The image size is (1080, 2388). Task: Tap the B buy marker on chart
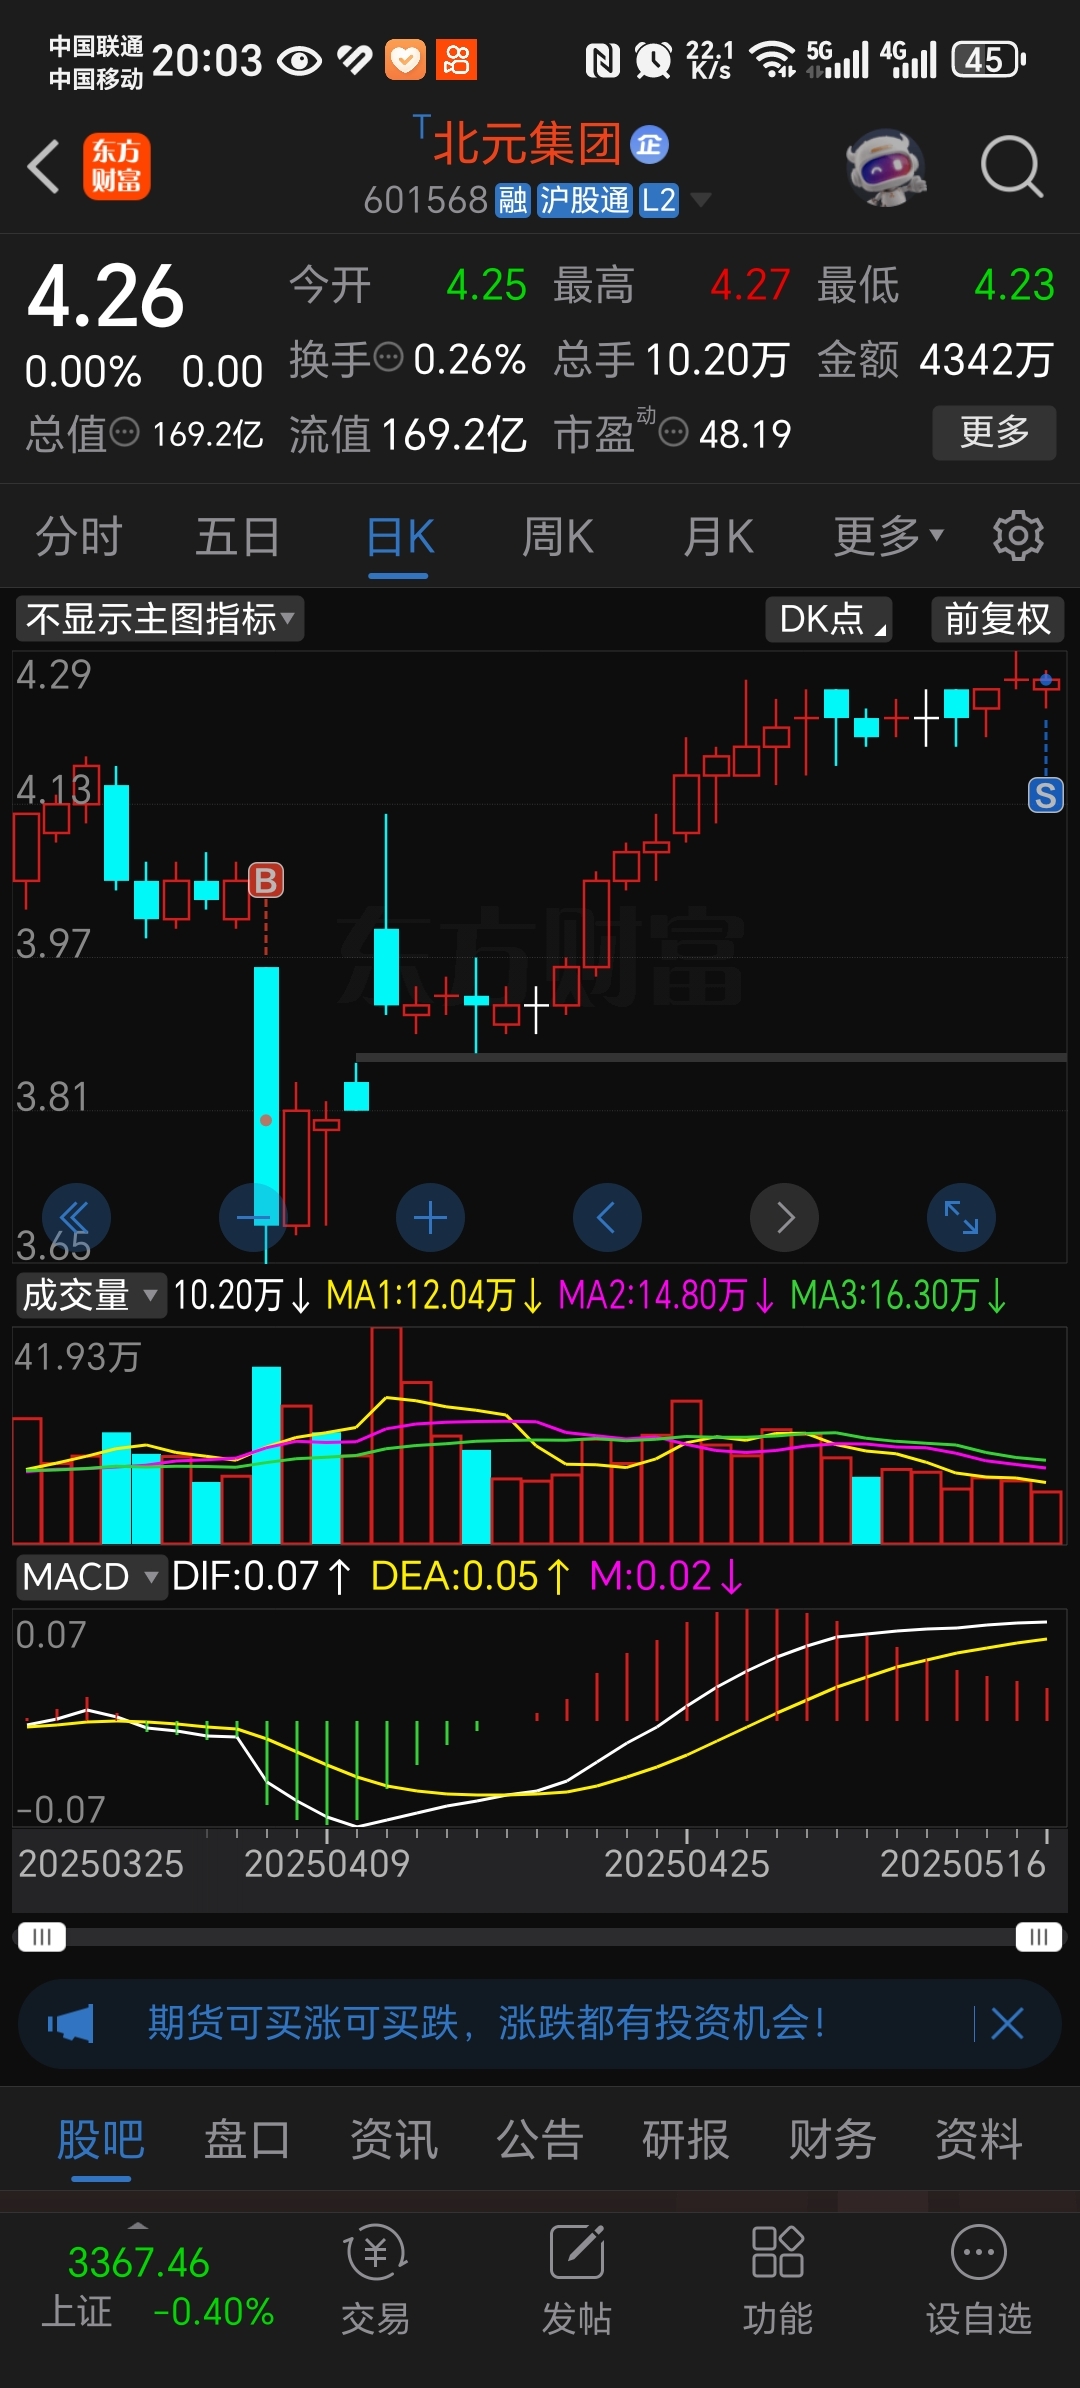[x=266, y=880]
